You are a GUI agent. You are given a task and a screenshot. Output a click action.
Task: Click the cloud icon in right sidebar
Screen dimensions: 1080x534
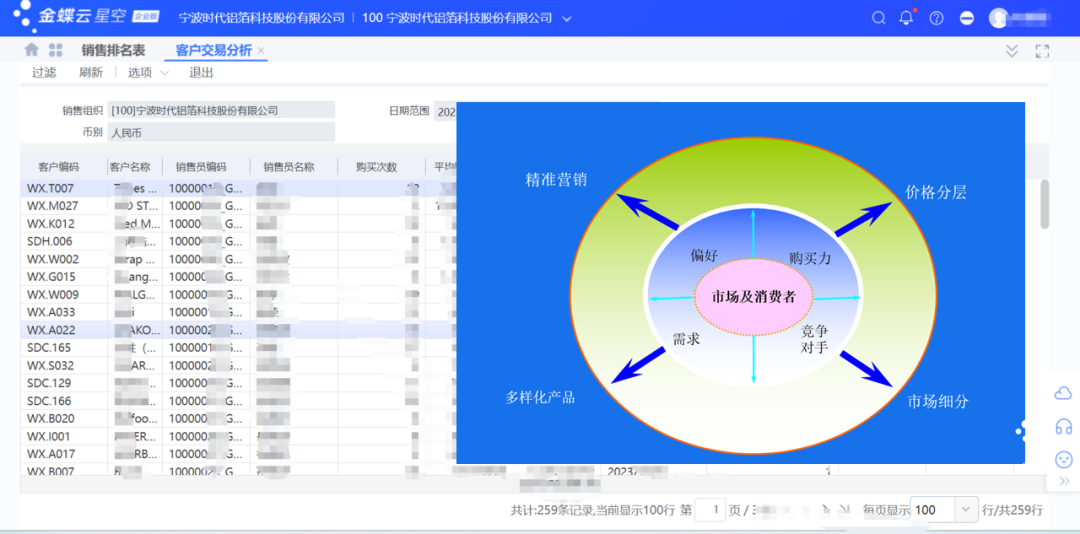click(x=1063, y=394)
